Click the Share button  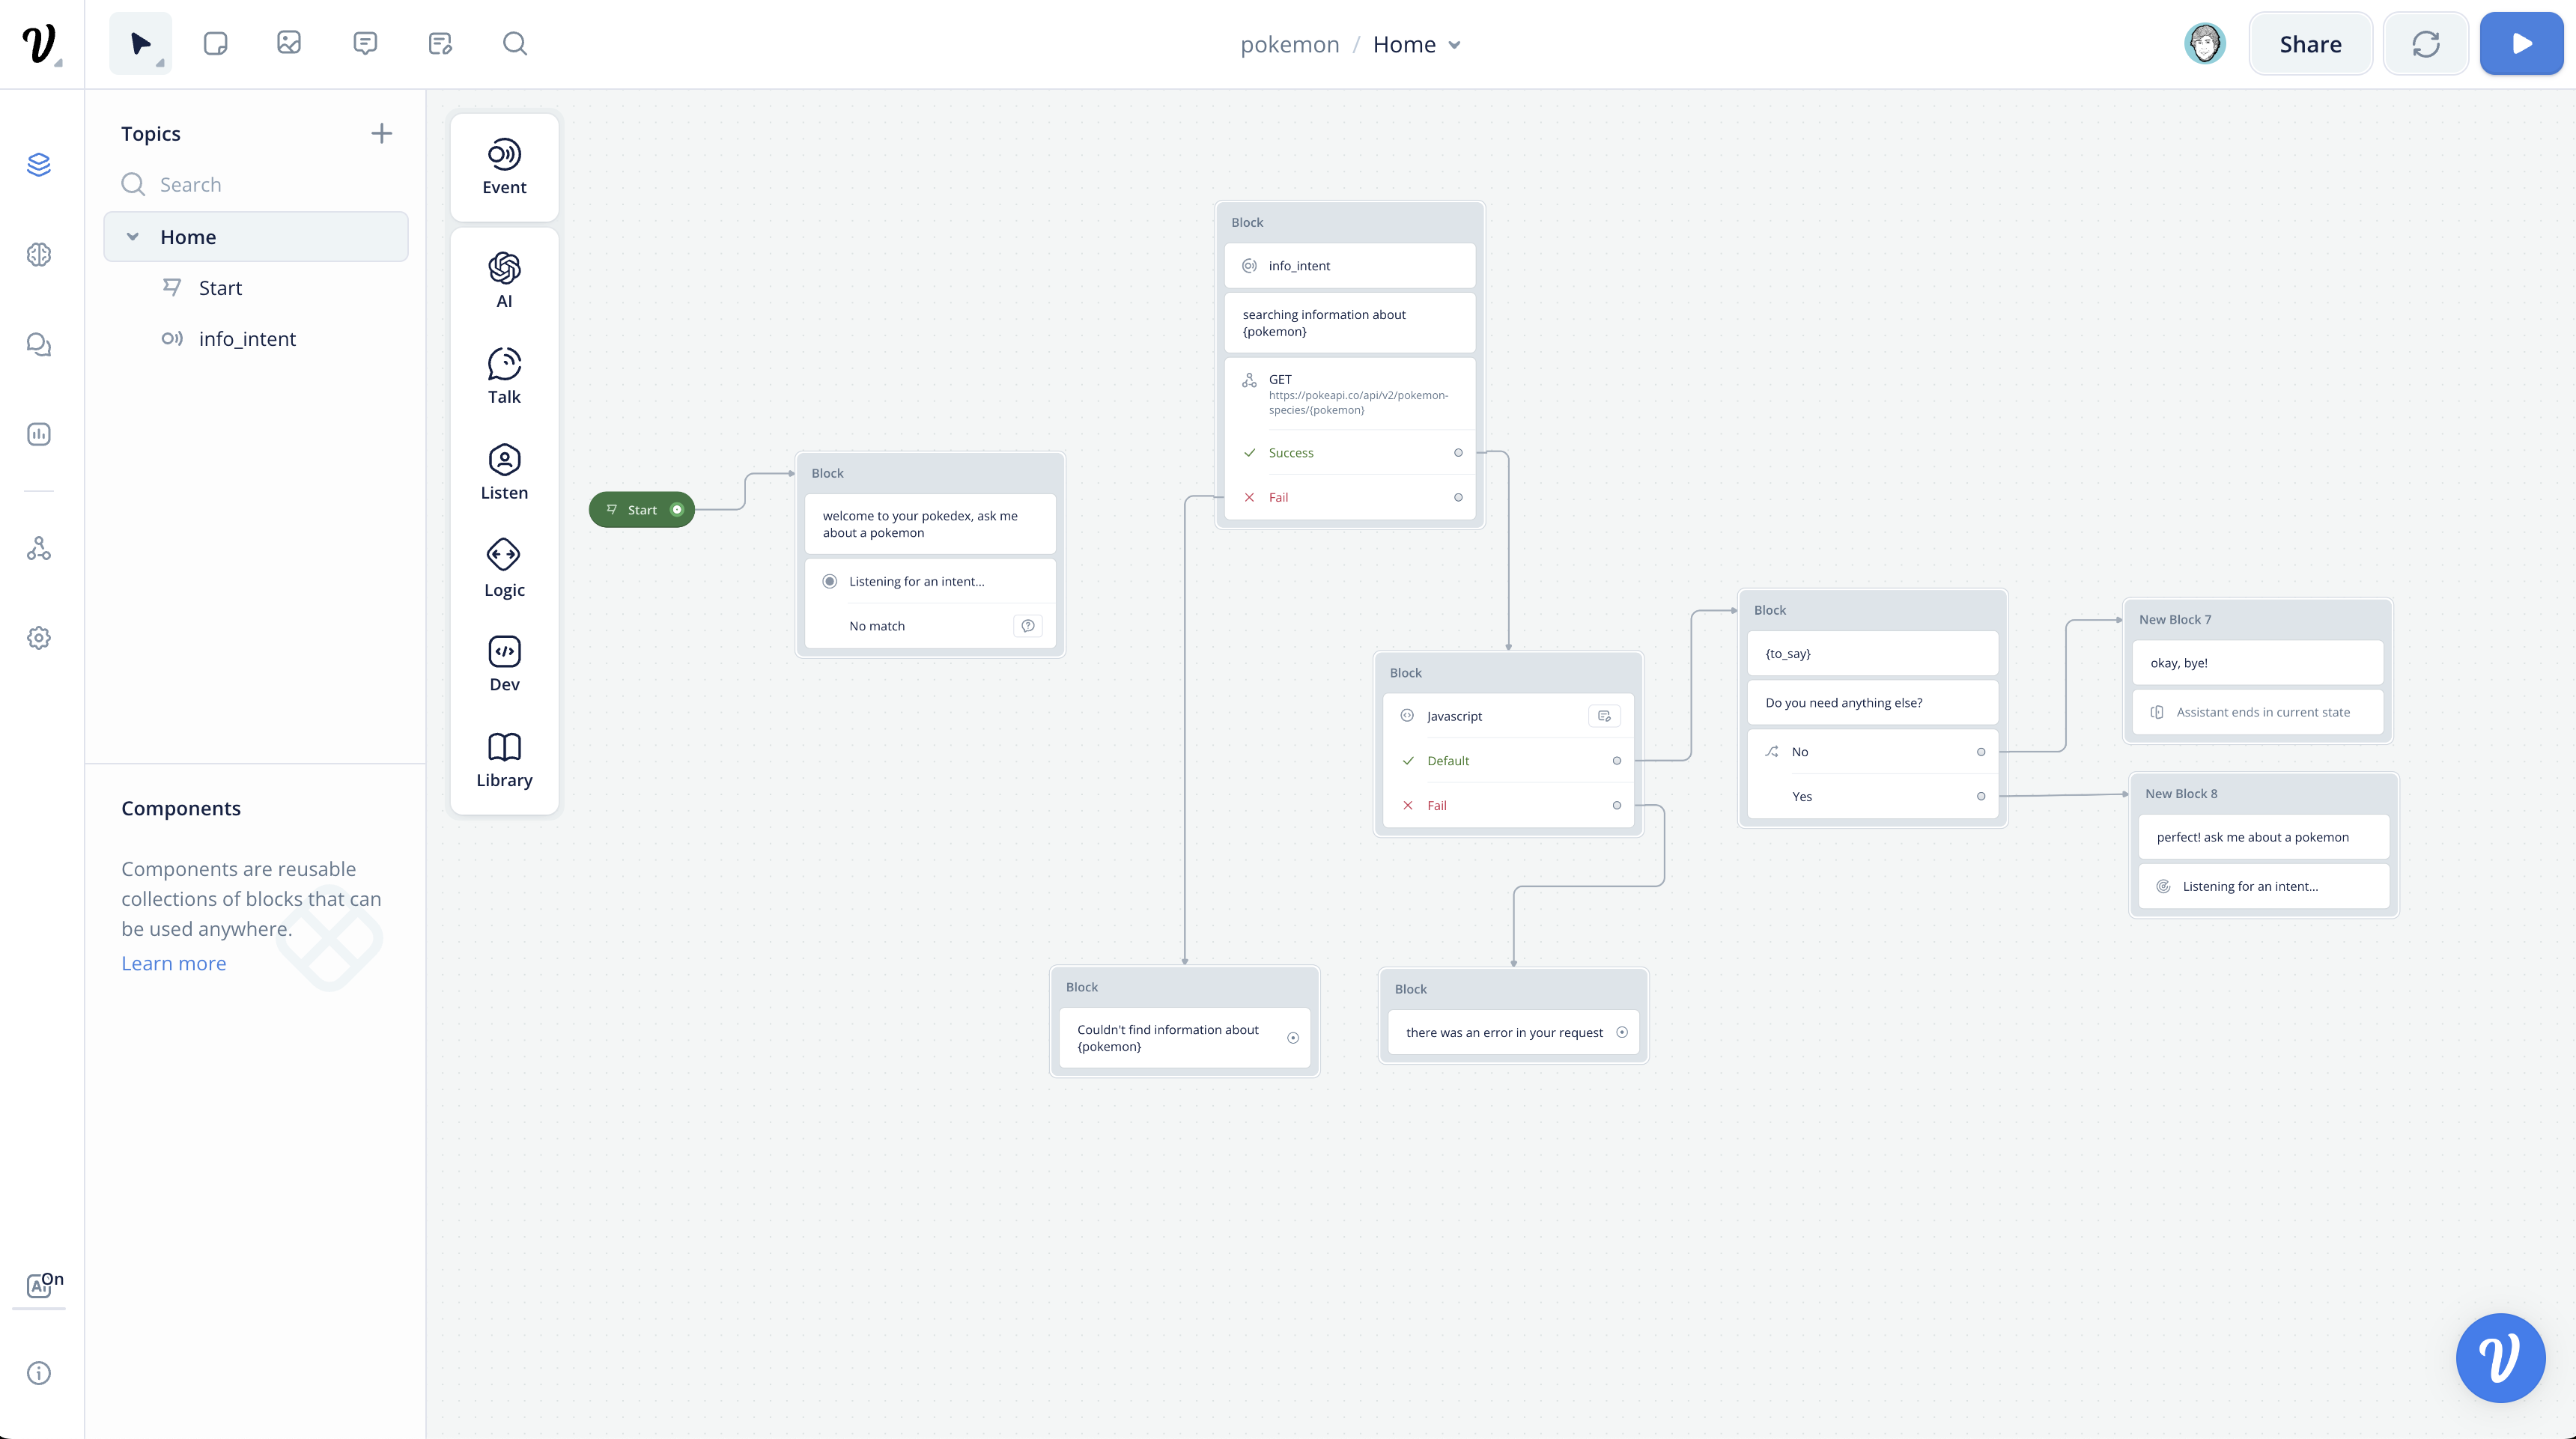[2309, 44]
